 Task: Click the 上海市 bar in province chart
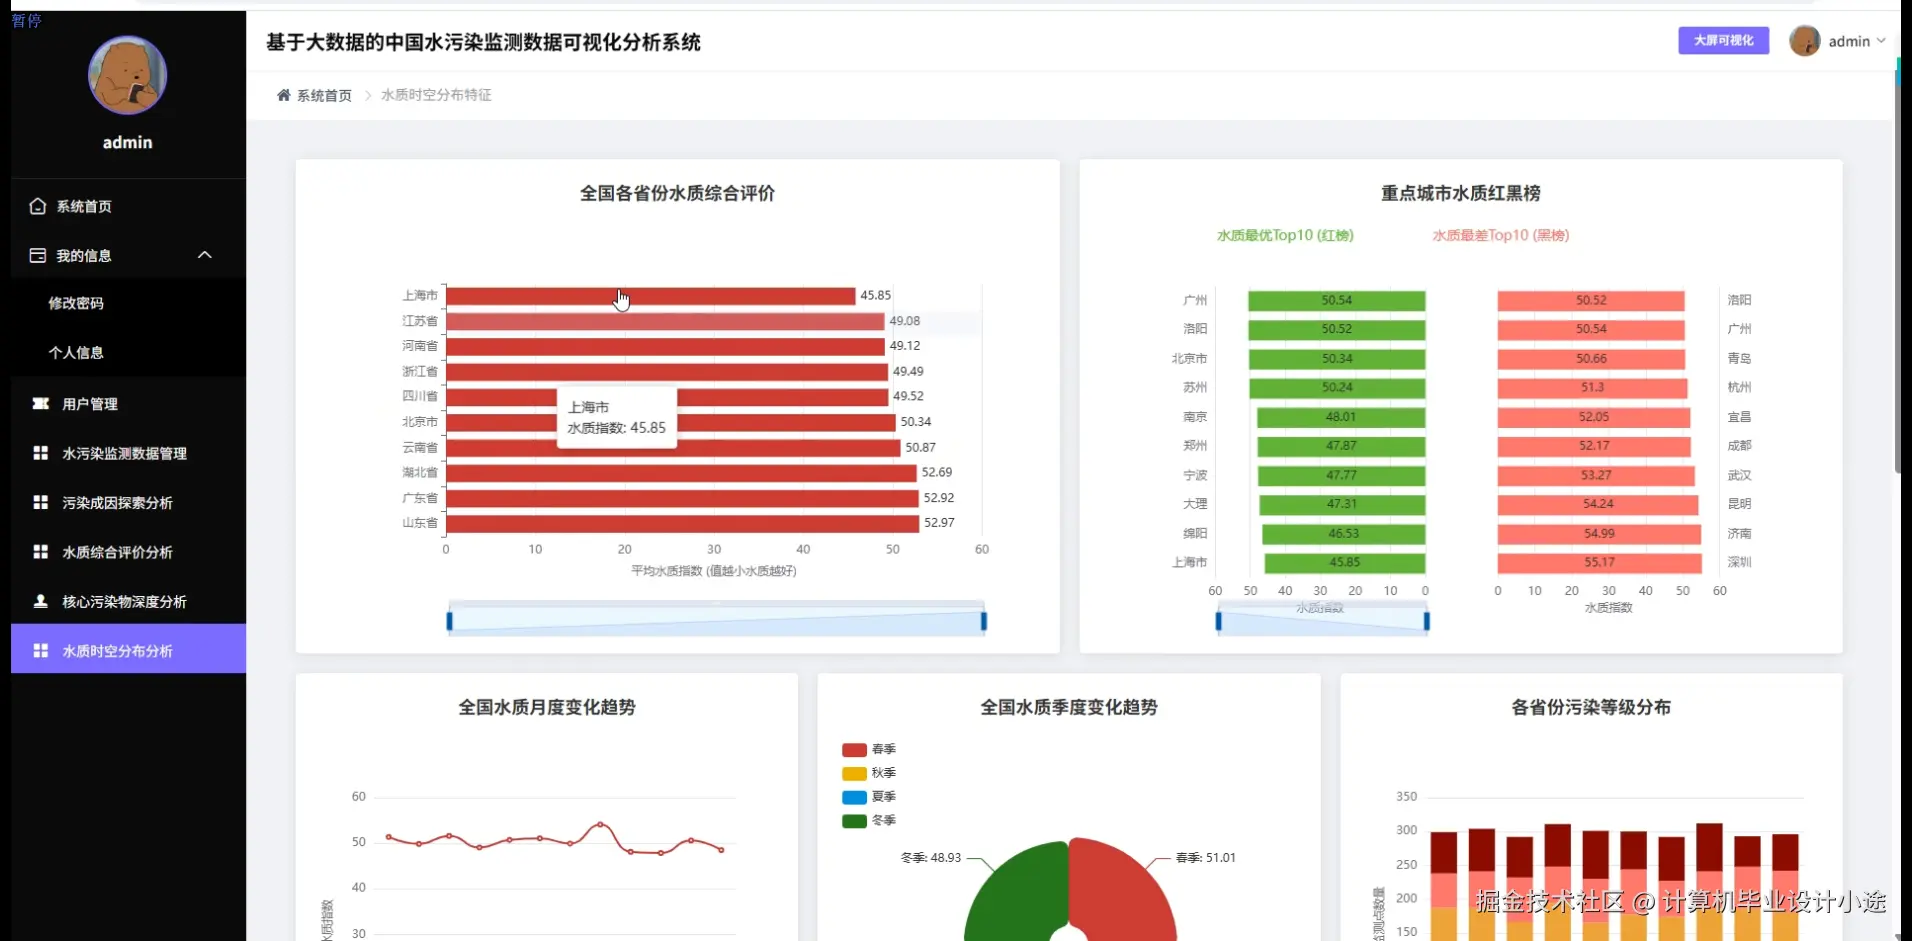point(651,296)
